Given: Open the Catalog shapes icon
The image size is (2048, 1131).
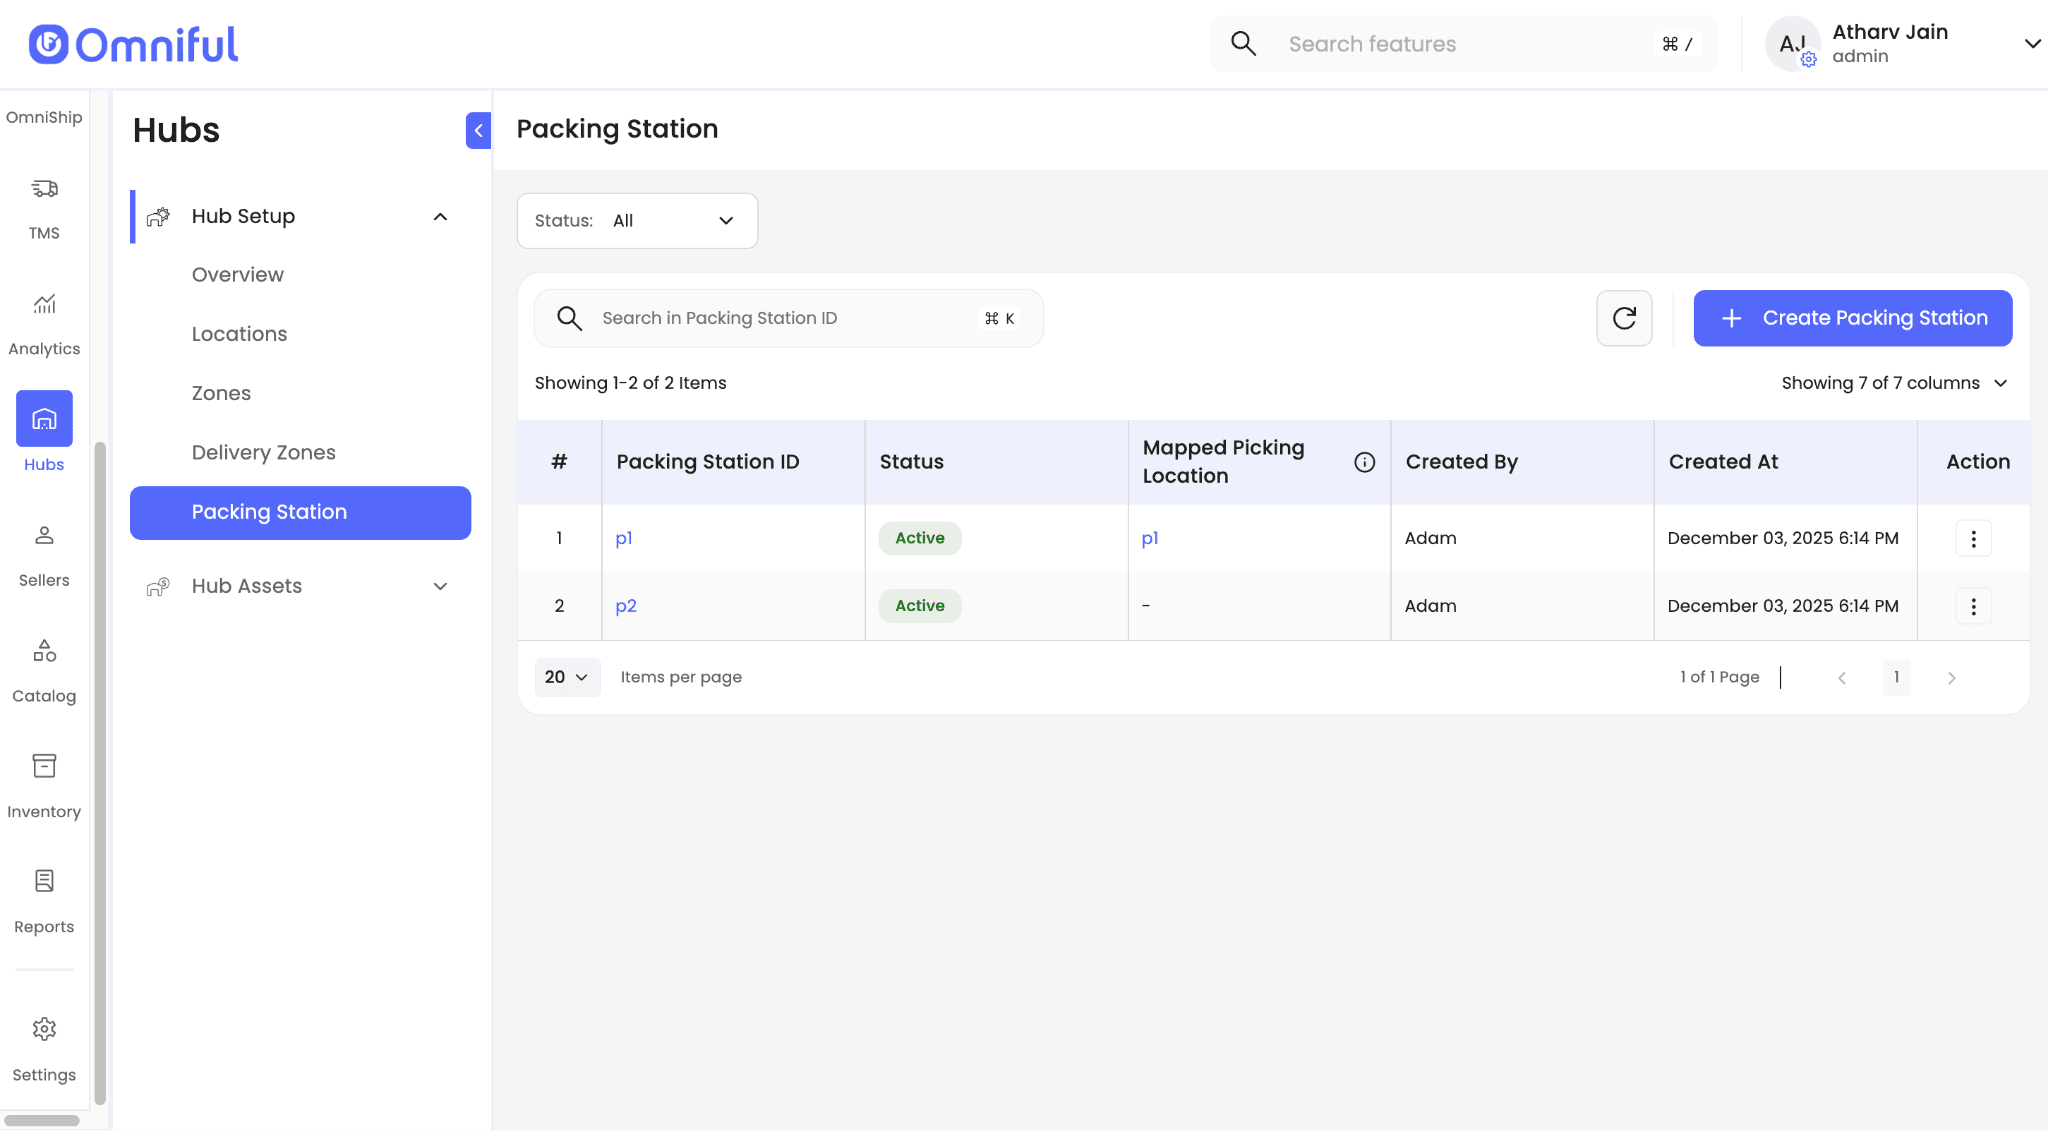Looking at the screenshot, I should point(44,651).
